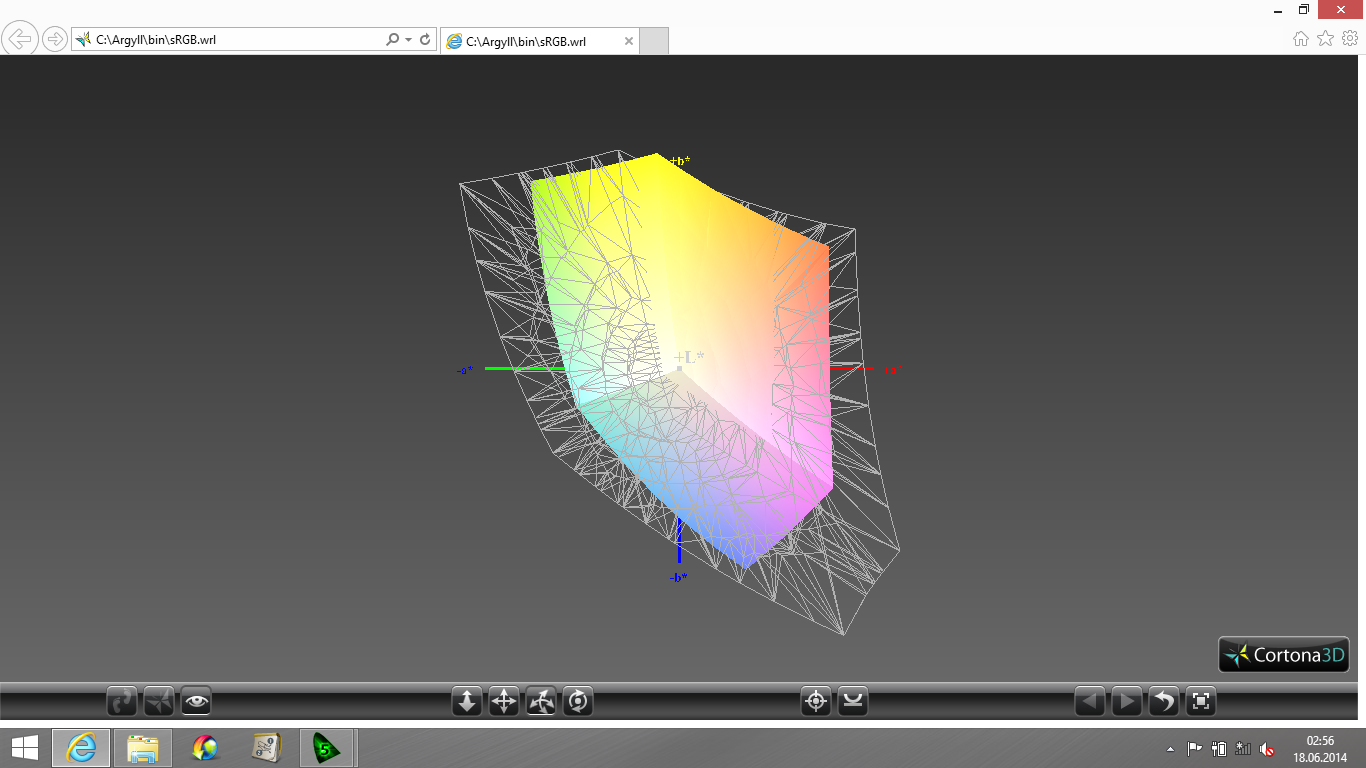Open File Explorer from taskbar
Viewport: 1366px width, 768px height.
143,748
